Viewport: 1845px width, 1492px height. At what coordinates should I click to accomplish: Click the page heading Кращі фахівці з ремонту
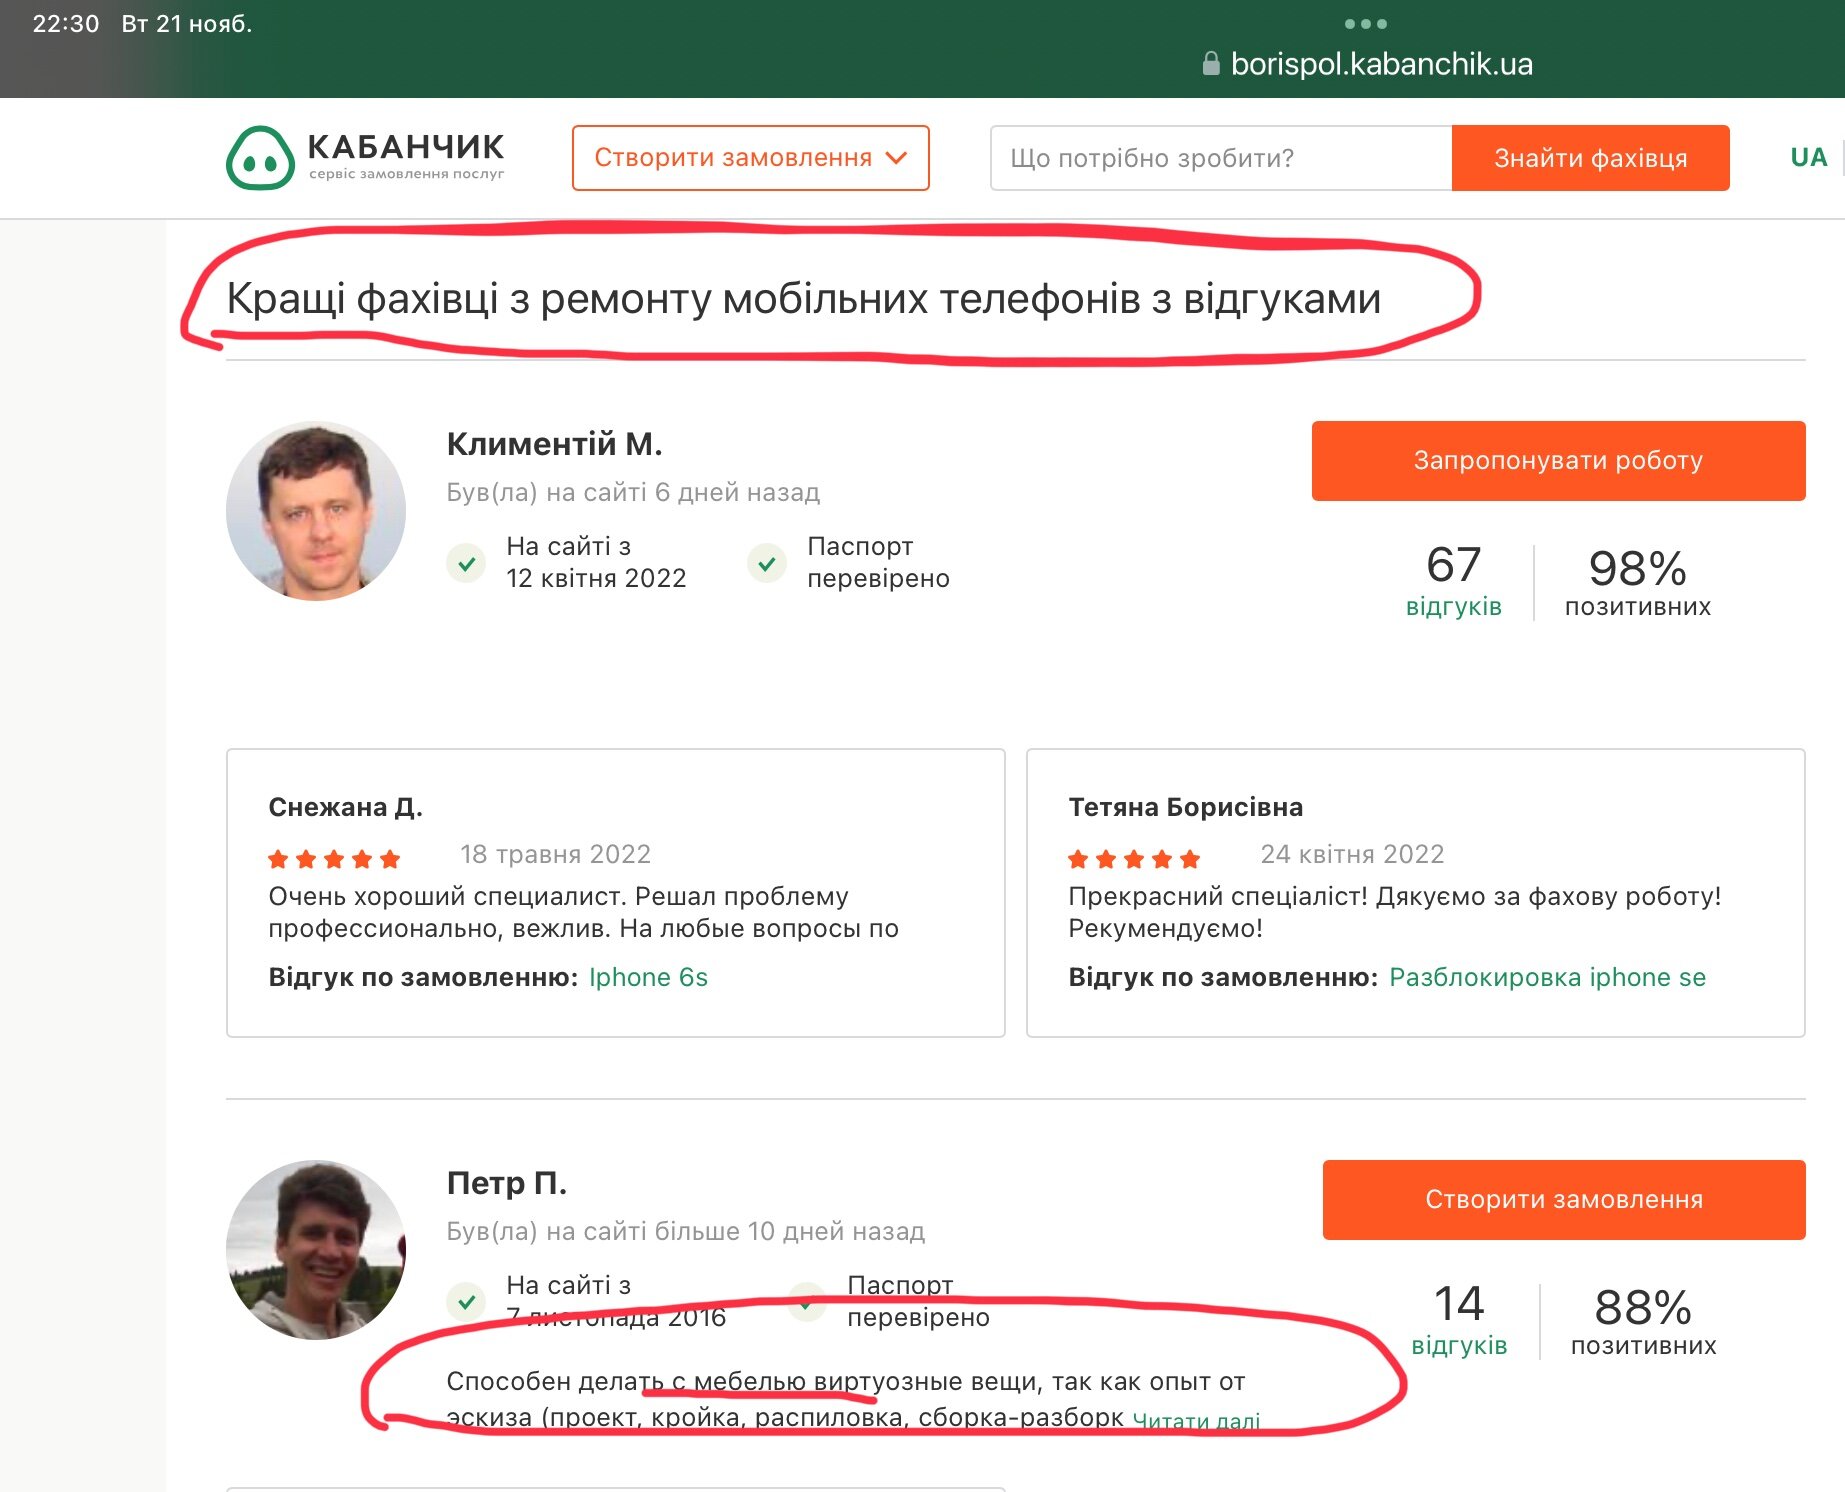[804, 299]
